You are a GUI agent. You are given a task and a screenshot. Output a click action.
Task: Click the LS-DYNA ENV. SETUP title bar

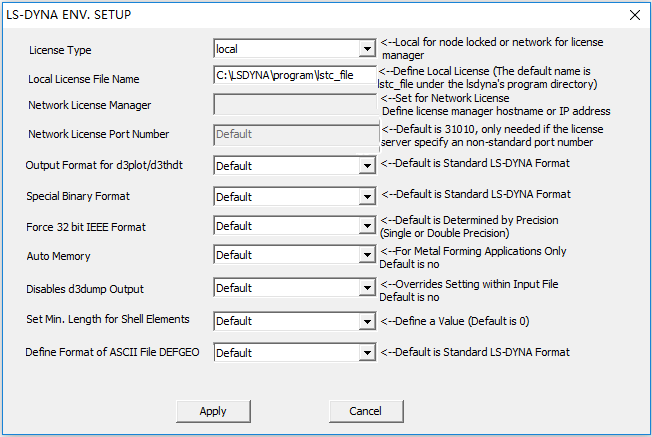pos(300,15)
